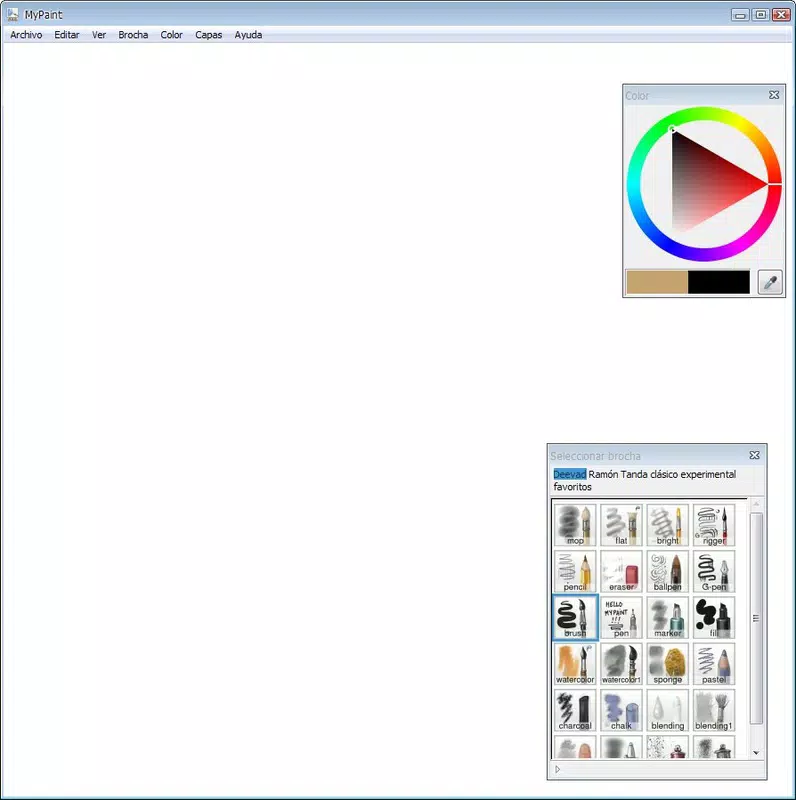Select the sponge brush

667,664
